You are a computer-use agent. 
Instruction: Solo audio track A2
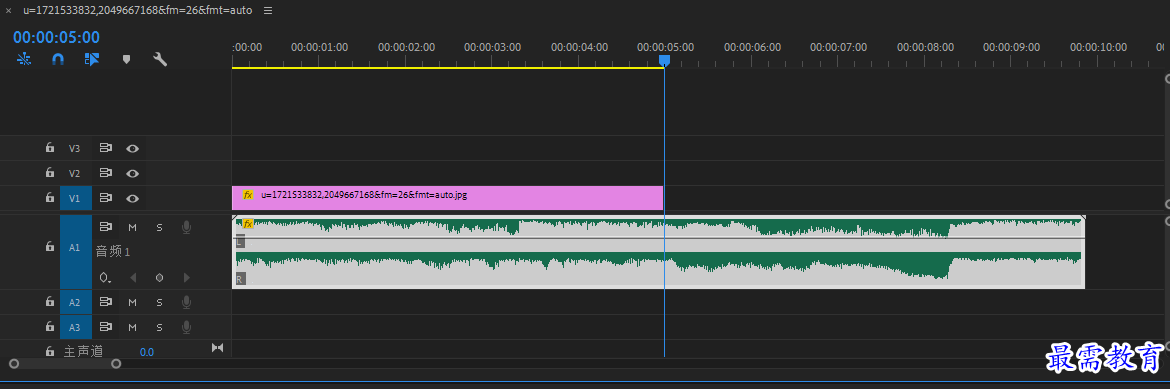pyautogui.click(x=159, y=302)
